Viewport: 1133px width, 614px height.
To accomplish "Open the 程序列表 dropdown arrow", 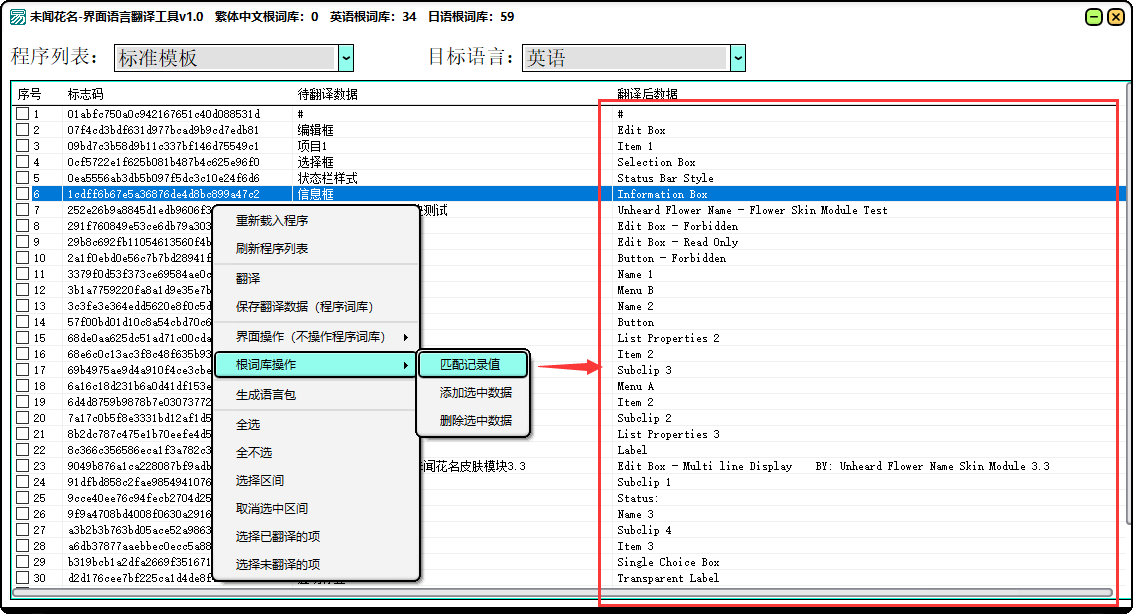I will click(x=346, y=58).
